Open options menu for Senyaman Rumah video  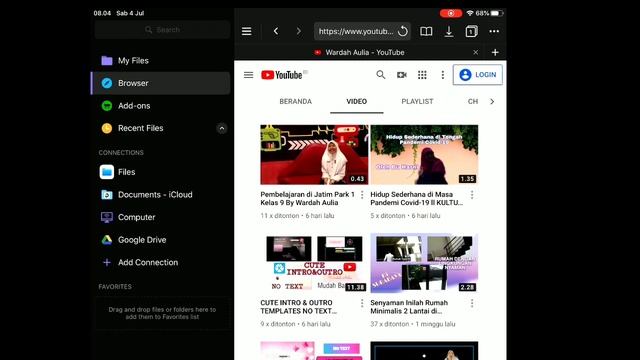(x=472, y=303)
